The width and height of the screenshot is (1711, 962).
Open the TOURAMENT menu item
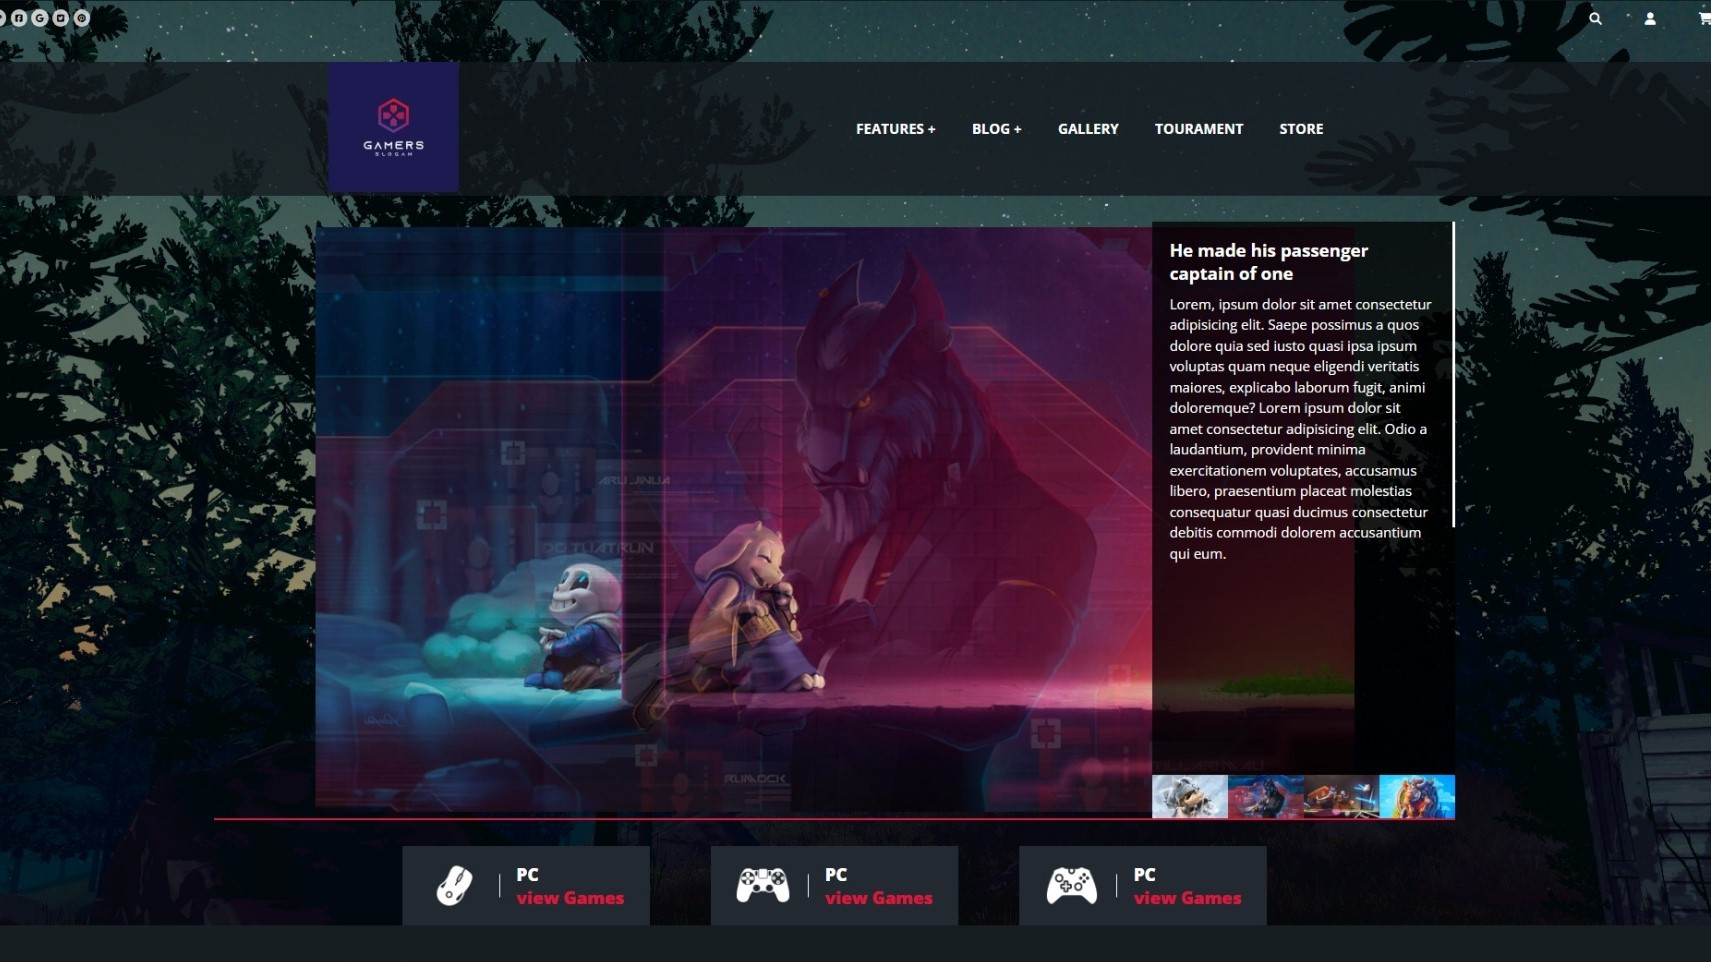point(1199,128)
